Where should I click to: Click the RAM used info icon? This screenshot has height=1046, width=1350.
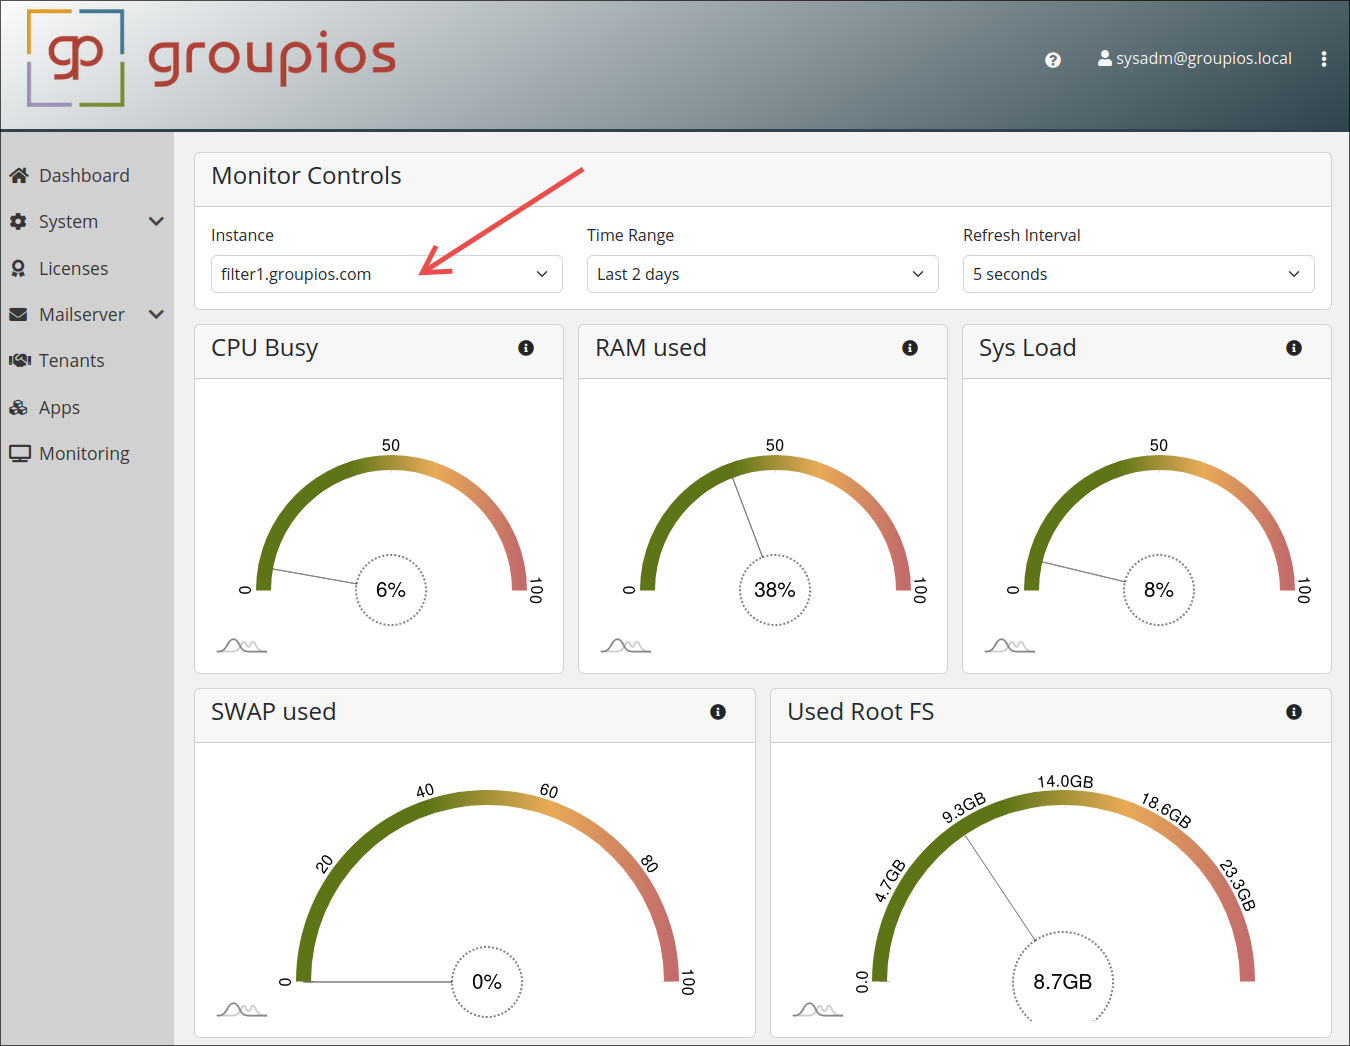[x=910, y=348]
